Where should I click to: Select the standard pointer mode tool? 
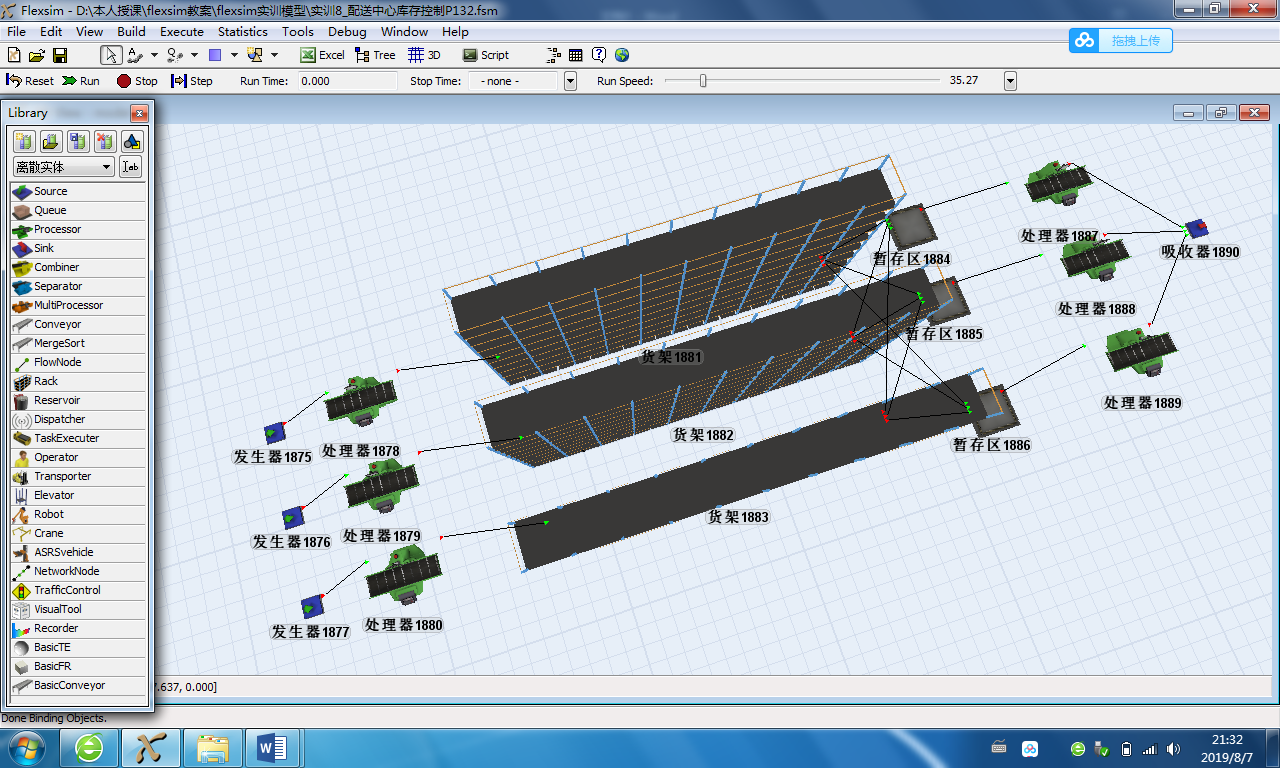[x=110, y=55]
